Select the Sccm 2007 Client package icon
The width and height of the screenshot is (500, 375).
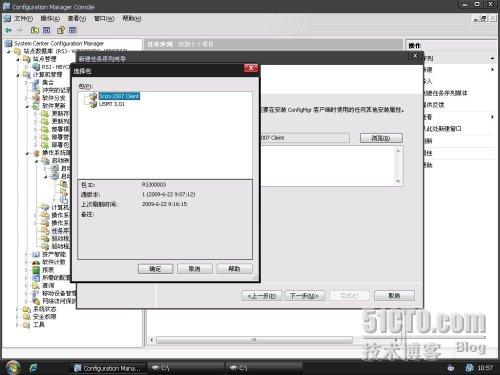pos(94,96)
